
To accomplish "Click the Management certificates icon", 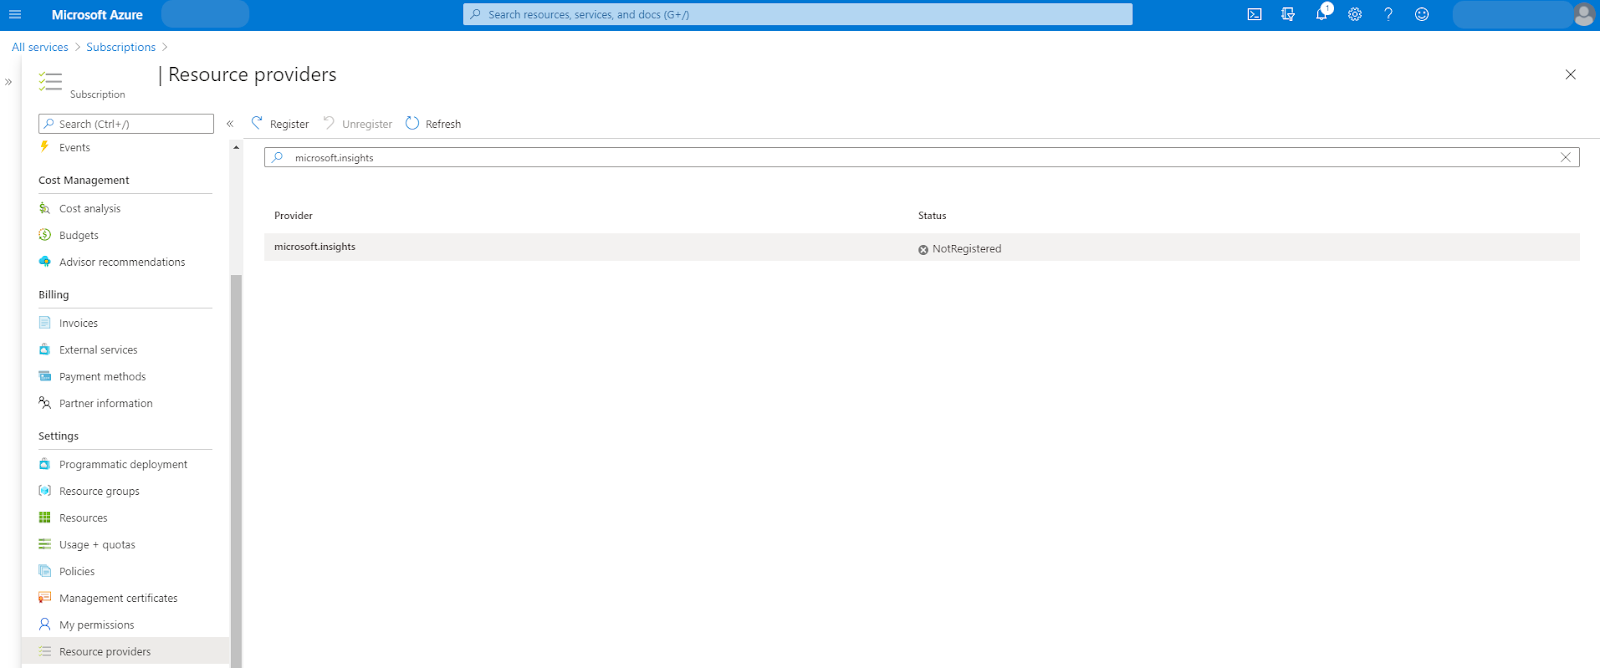I will point(44,597).
